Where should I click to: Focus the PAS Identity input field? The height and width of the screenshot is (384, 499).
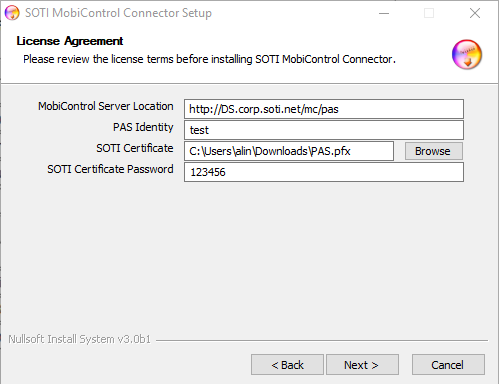[324, 130]
